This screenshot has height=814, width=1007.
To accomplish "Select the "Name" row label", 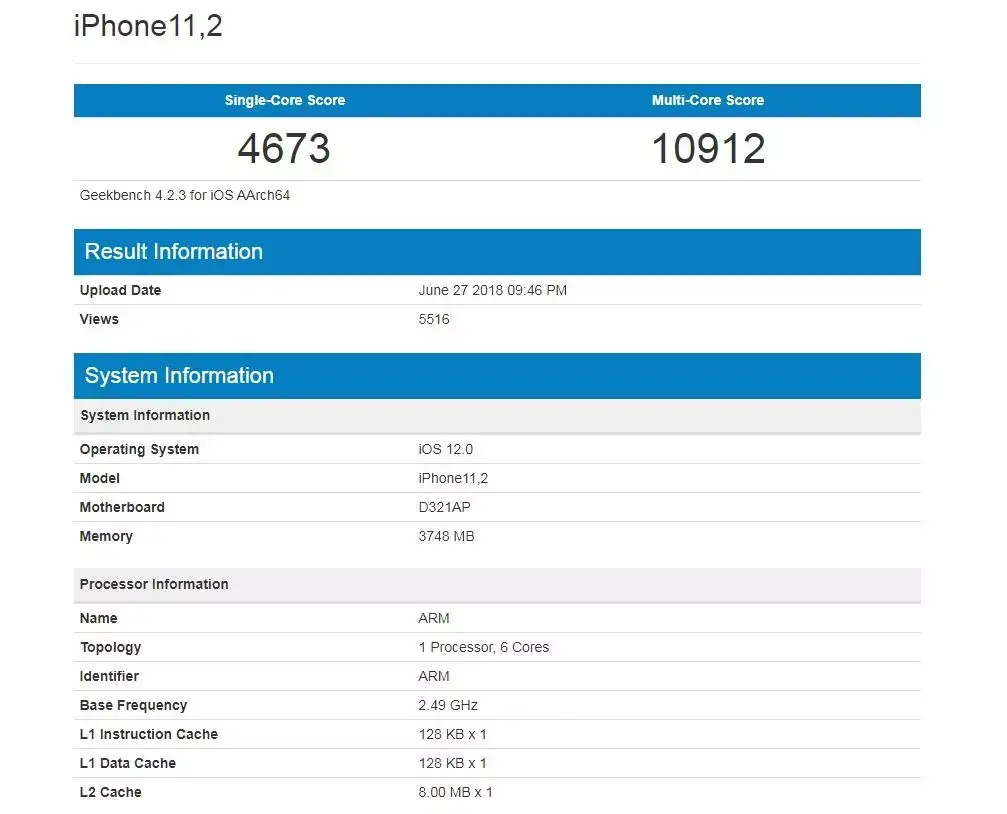I will click(x=98, y=619).
